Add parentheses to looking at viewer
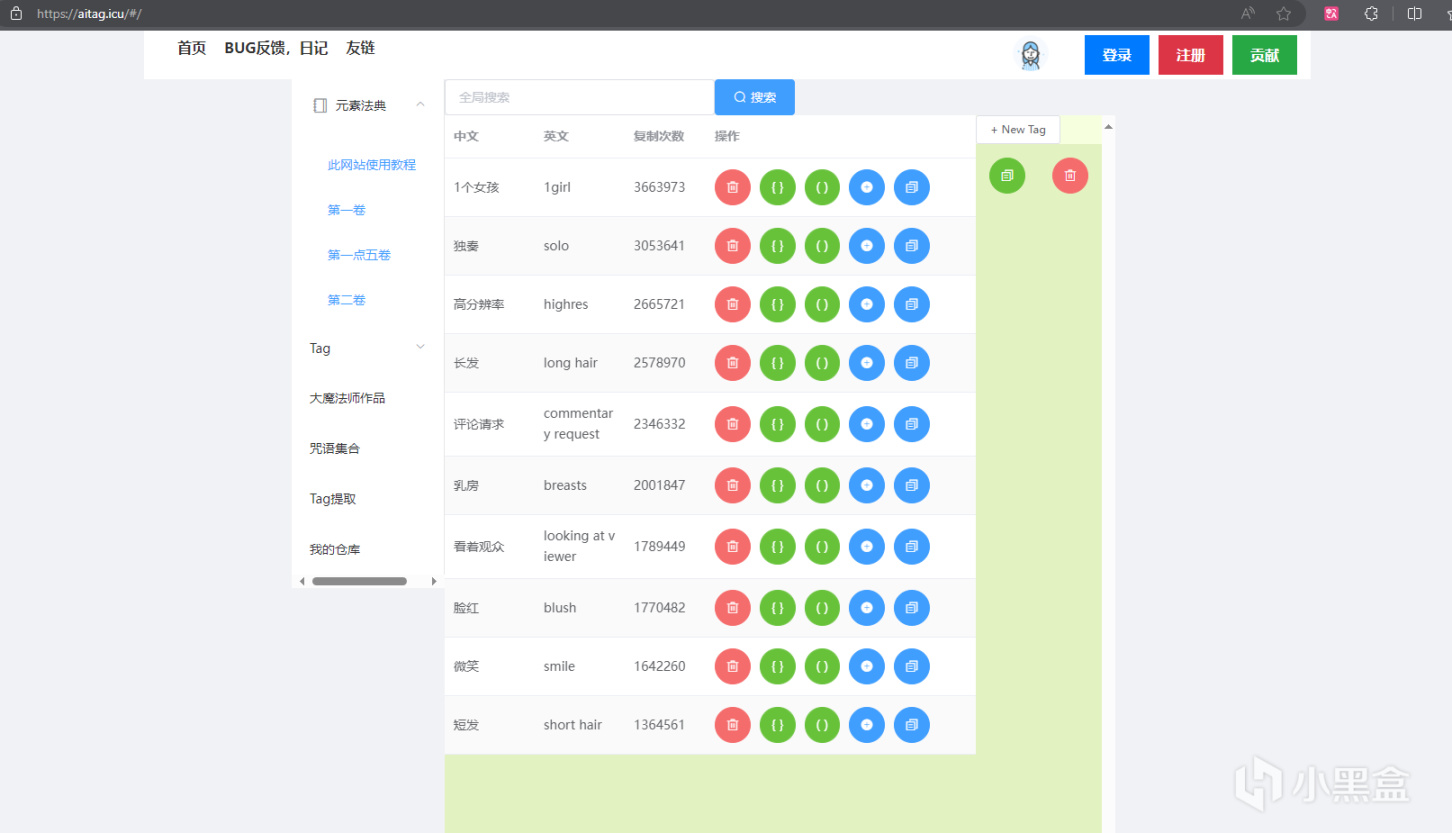1452x833 pixels. coord(822,547)
